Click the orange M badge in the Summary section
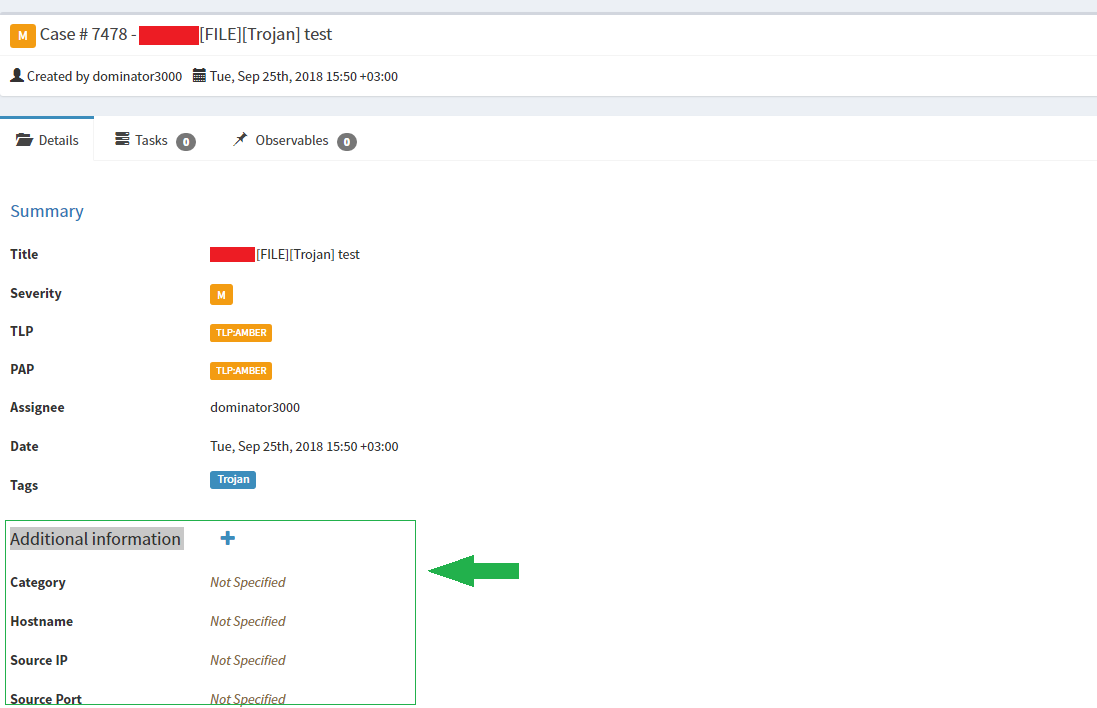The height and width of the screenshot is (708, 1097). click(220, 294)
